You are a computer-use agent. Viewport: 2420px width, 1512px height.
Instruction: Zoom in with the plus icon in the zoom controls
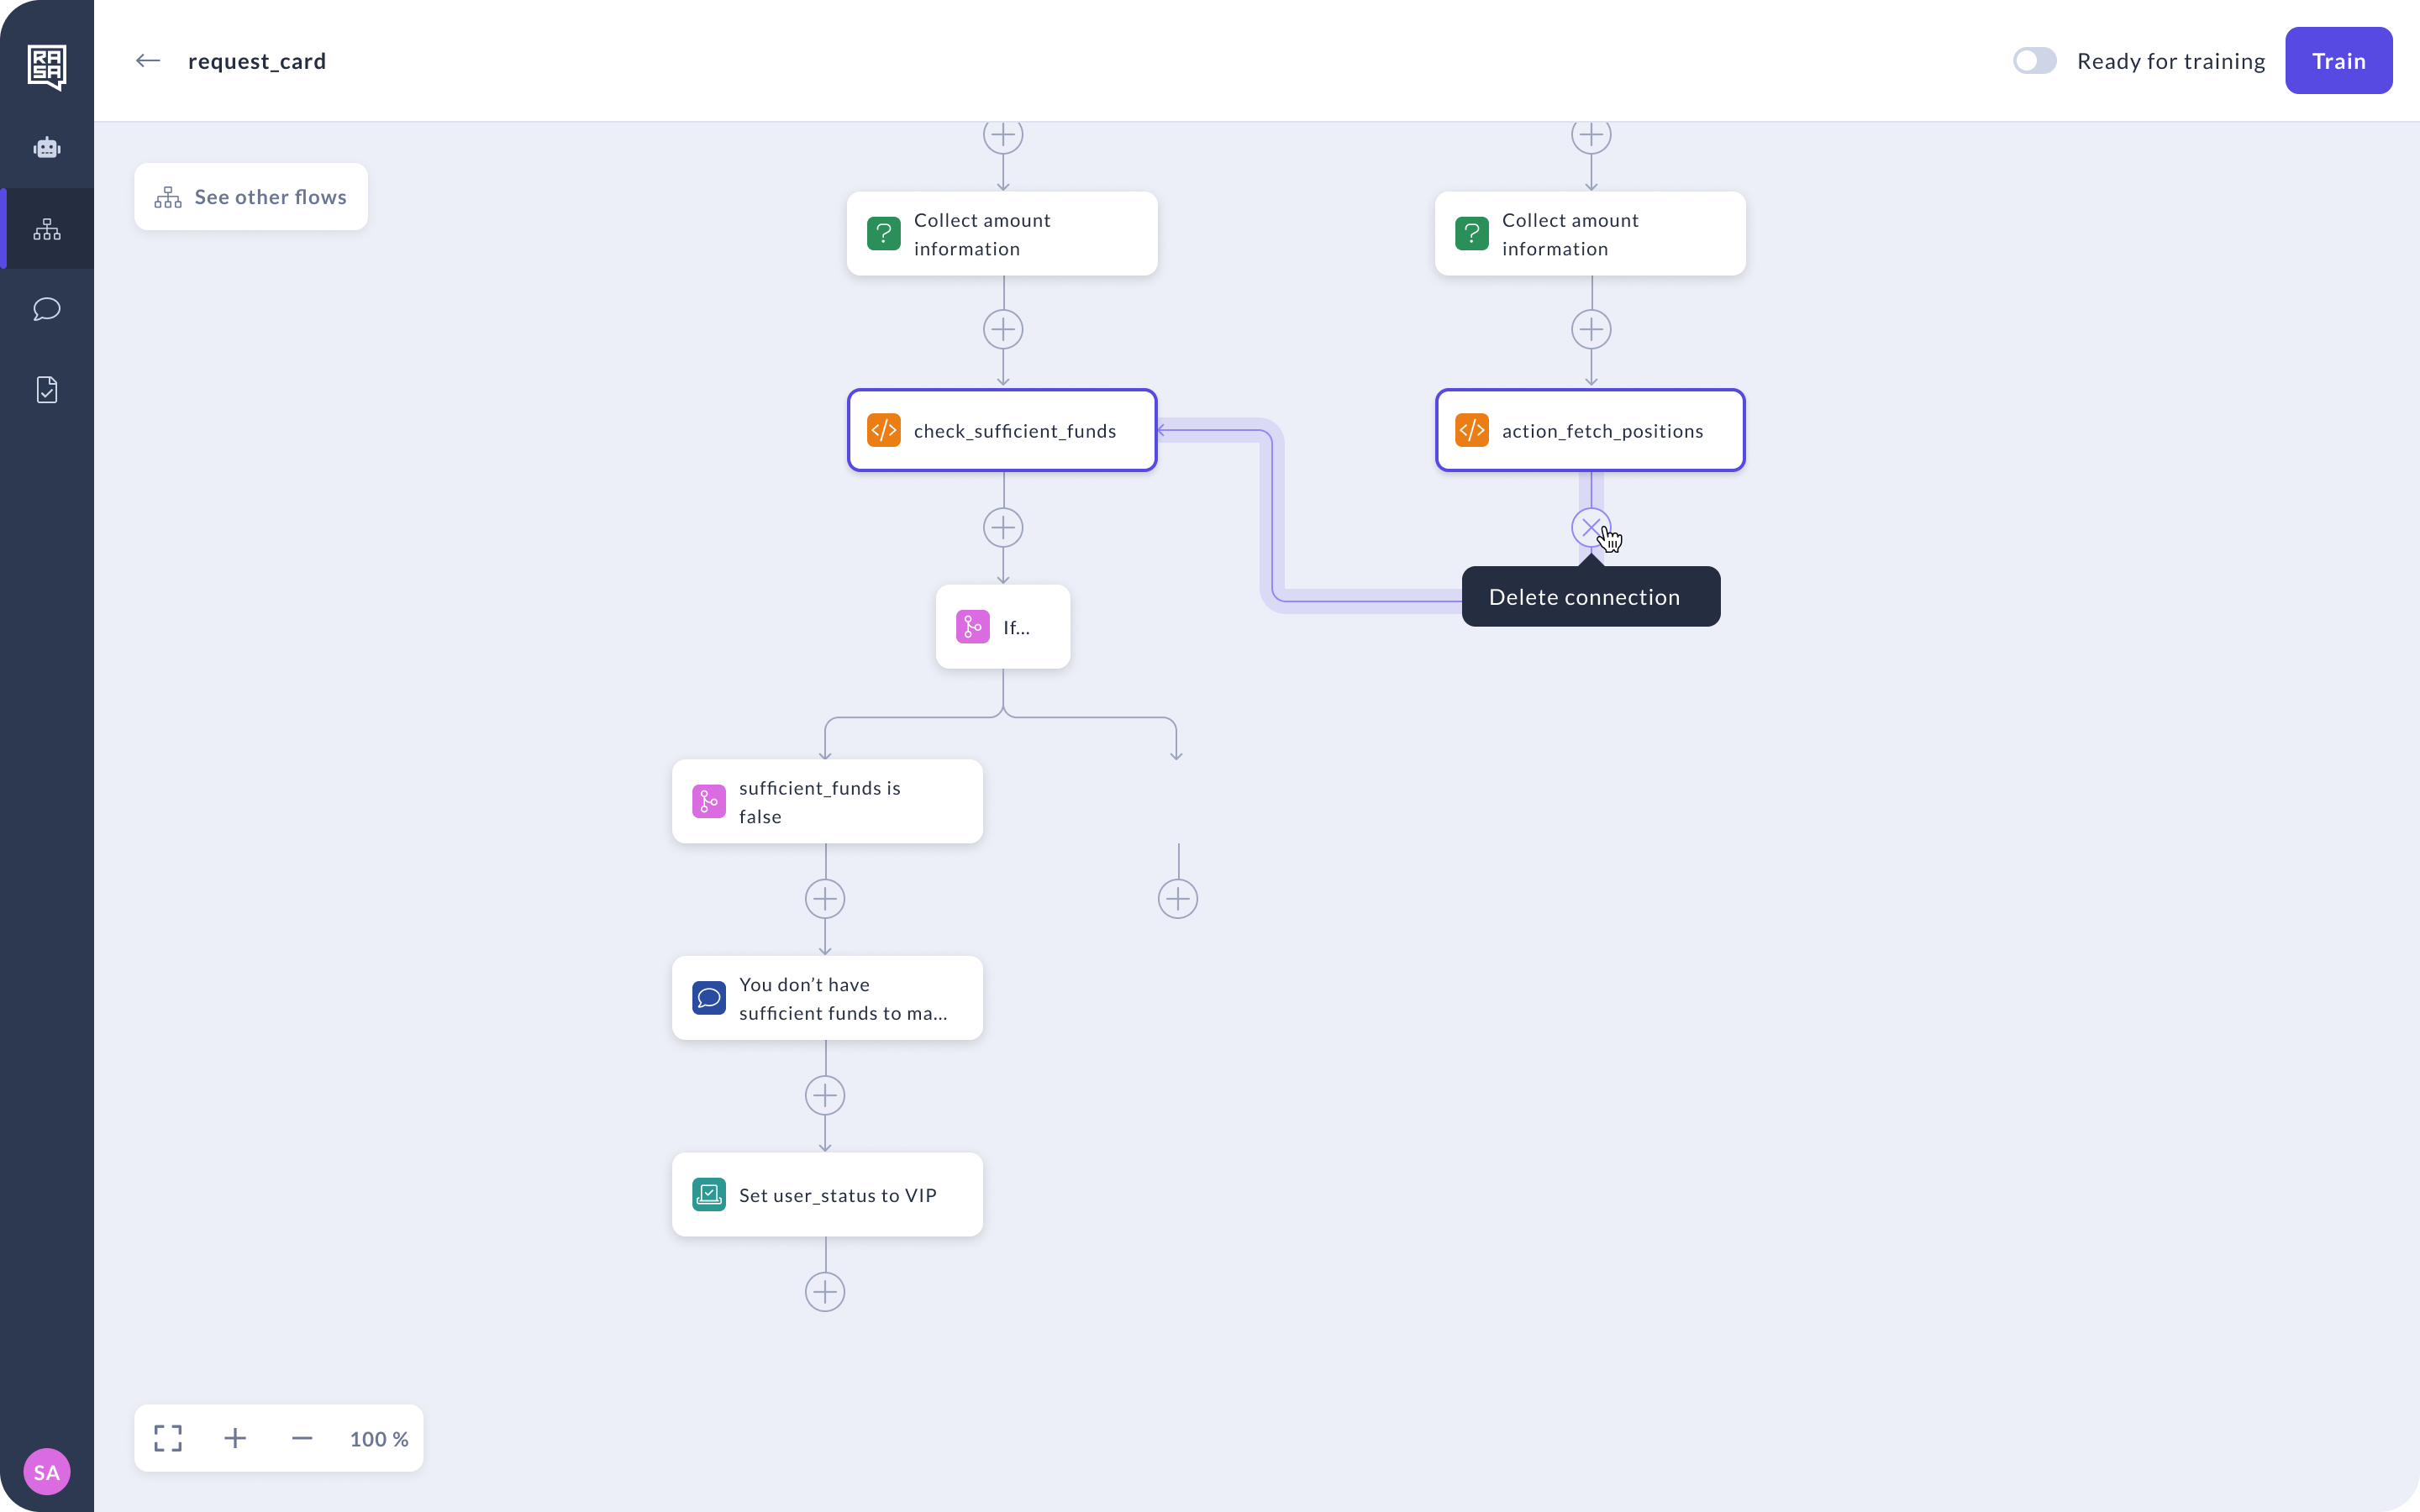click(235, 1438)
